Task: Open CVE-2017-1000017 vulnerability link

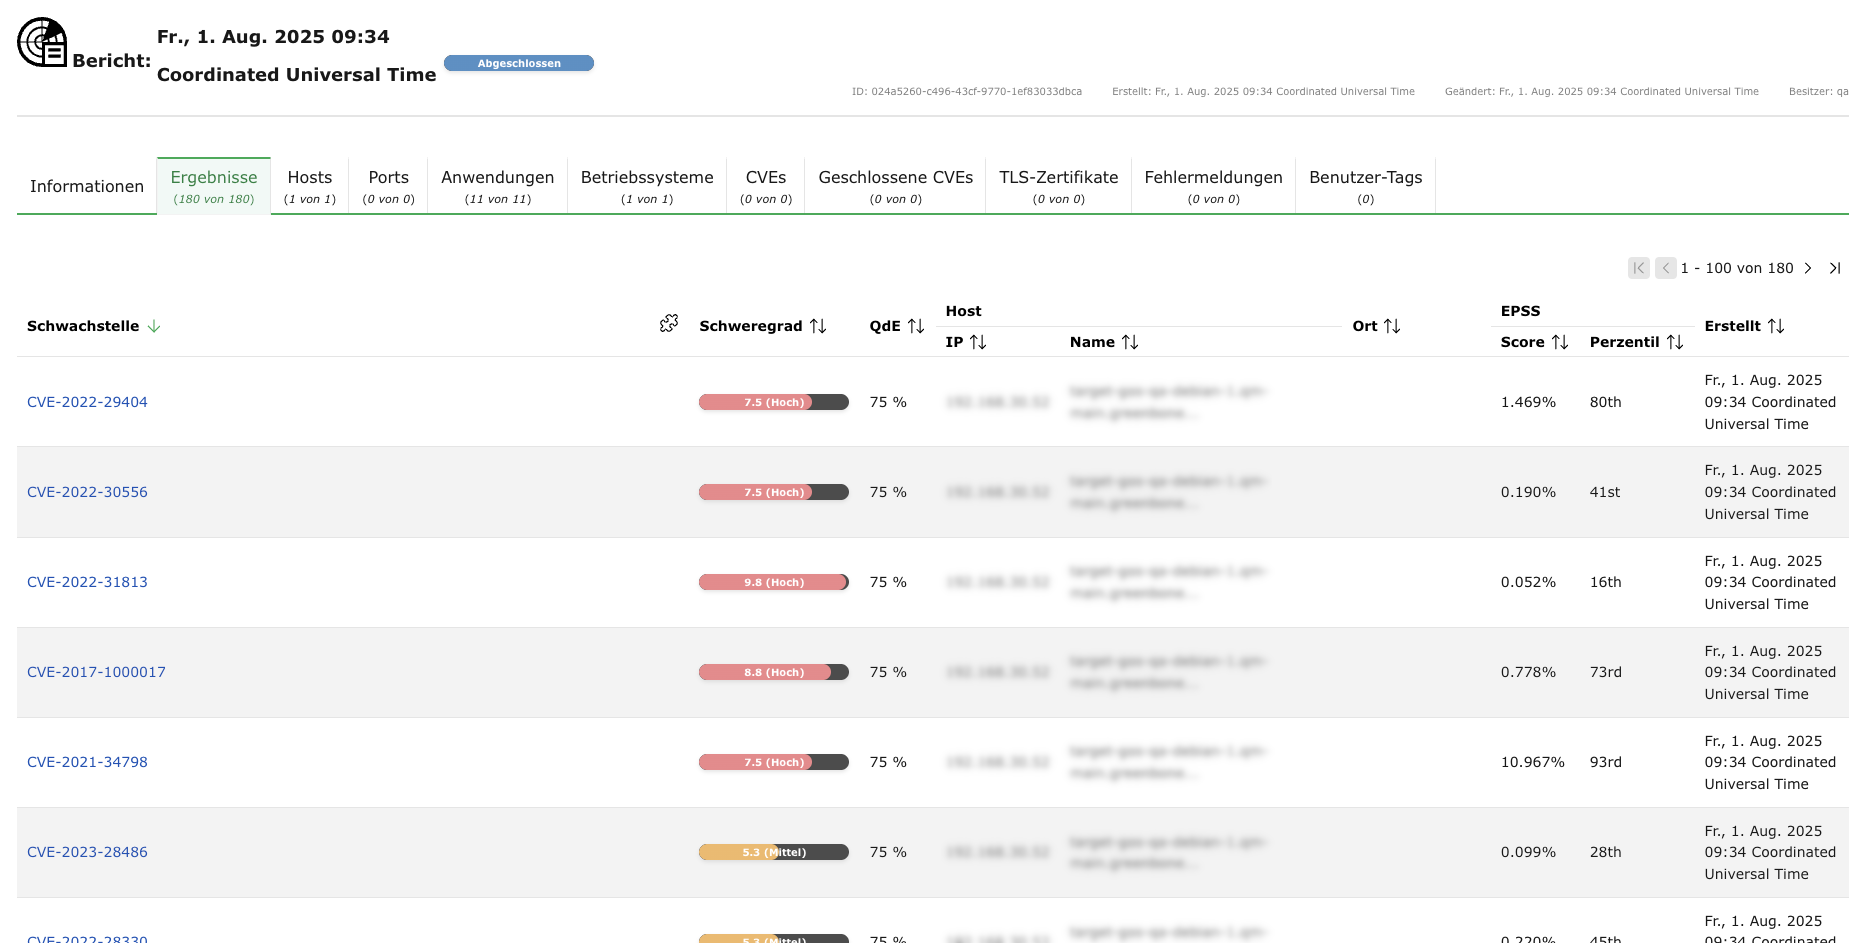Action: coord(96,672)
